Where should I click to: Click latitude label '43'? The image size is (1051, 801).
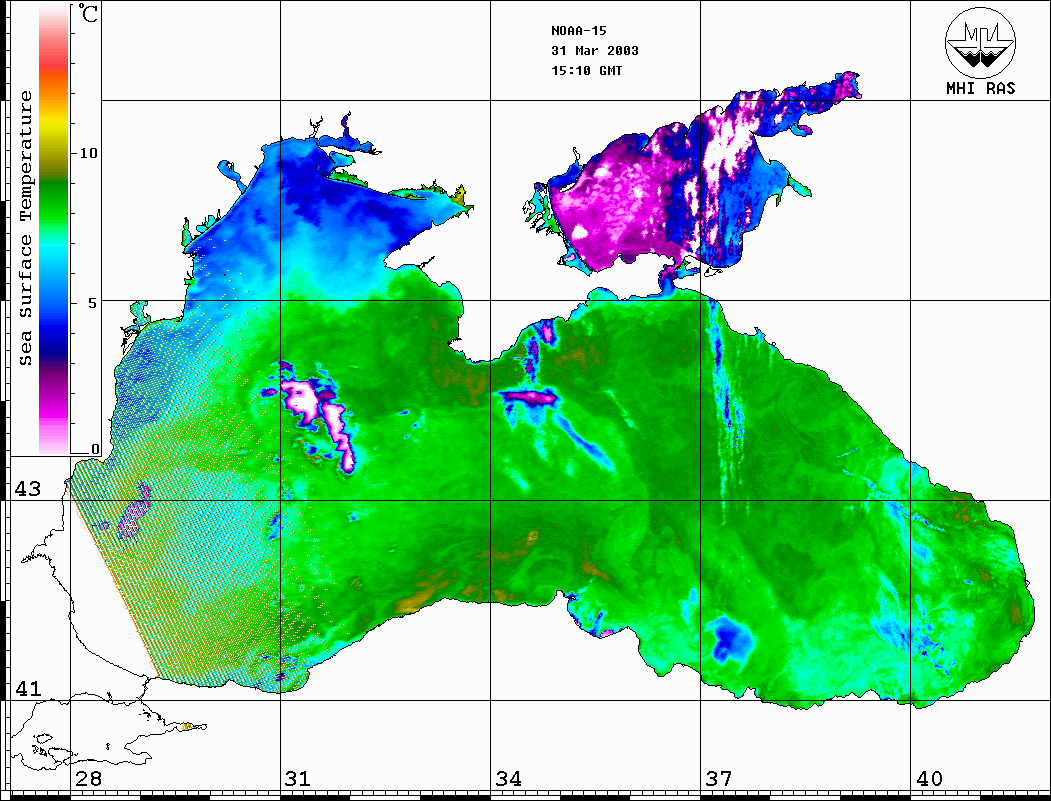27,489
